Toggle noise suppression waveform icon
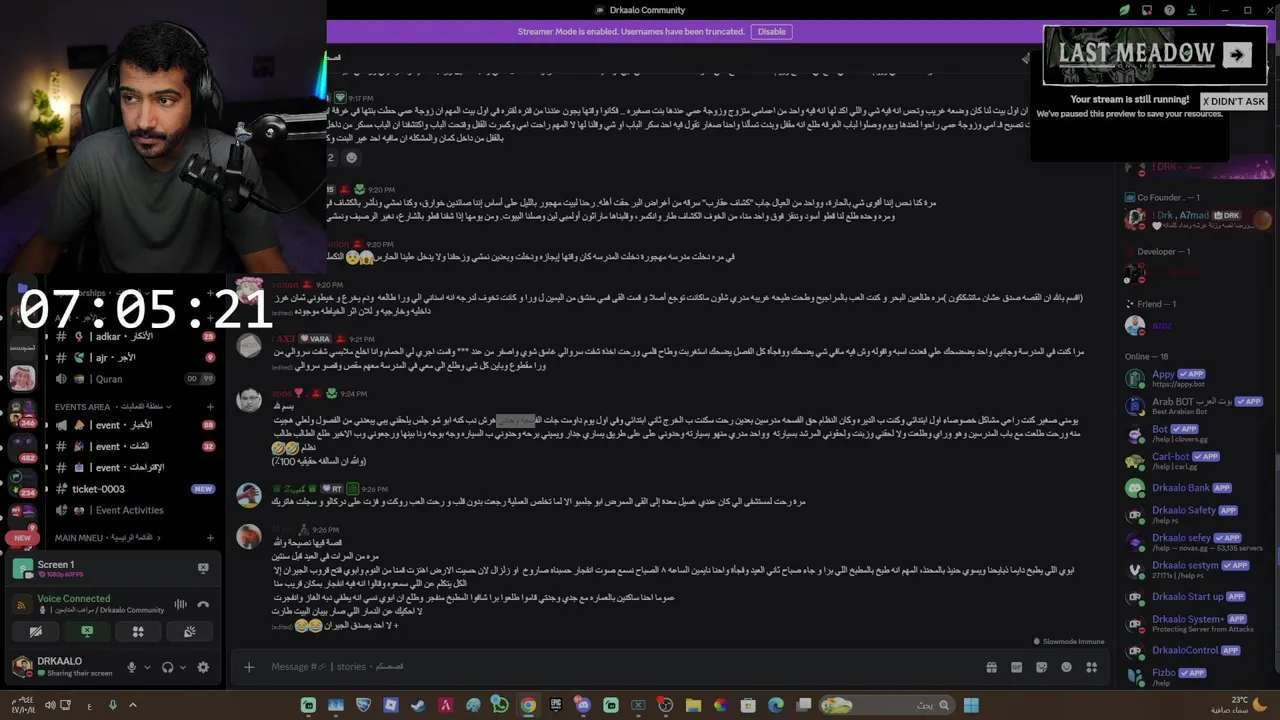The width and height of the screenshot is (1280, 720). [x=181, y=604]
